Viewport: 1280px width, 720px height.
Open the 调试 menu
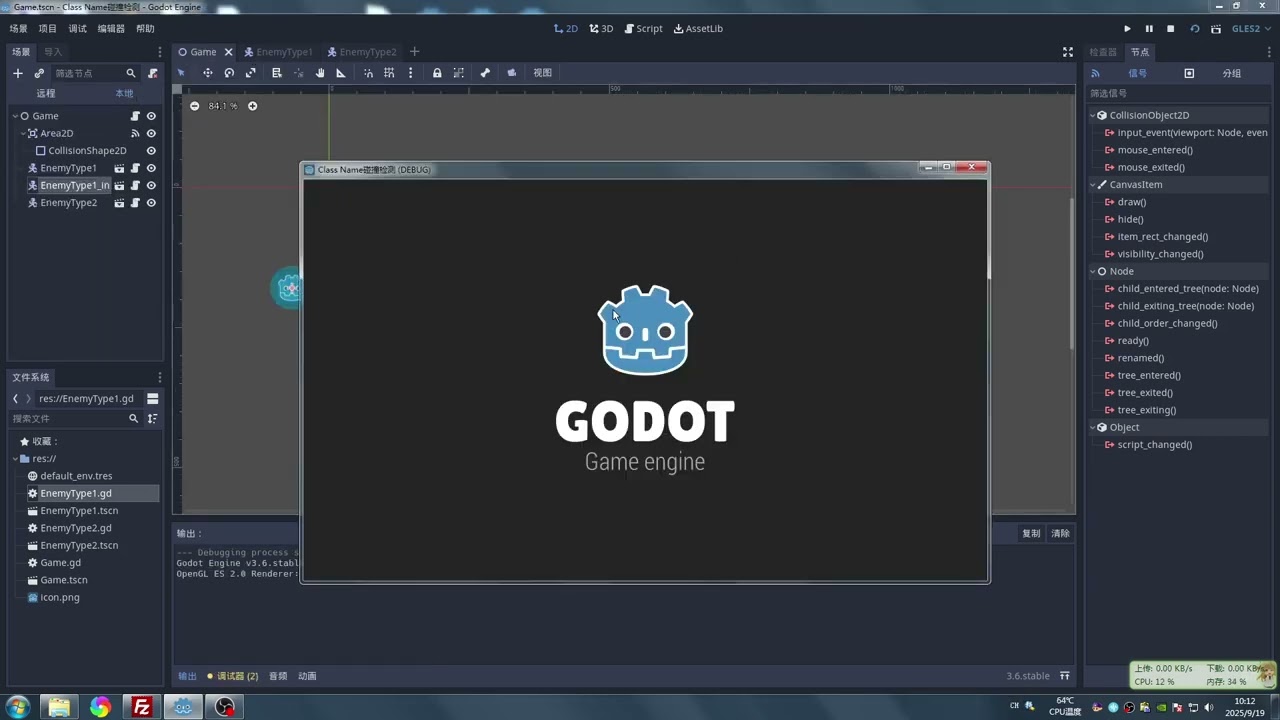coord(77,29)
